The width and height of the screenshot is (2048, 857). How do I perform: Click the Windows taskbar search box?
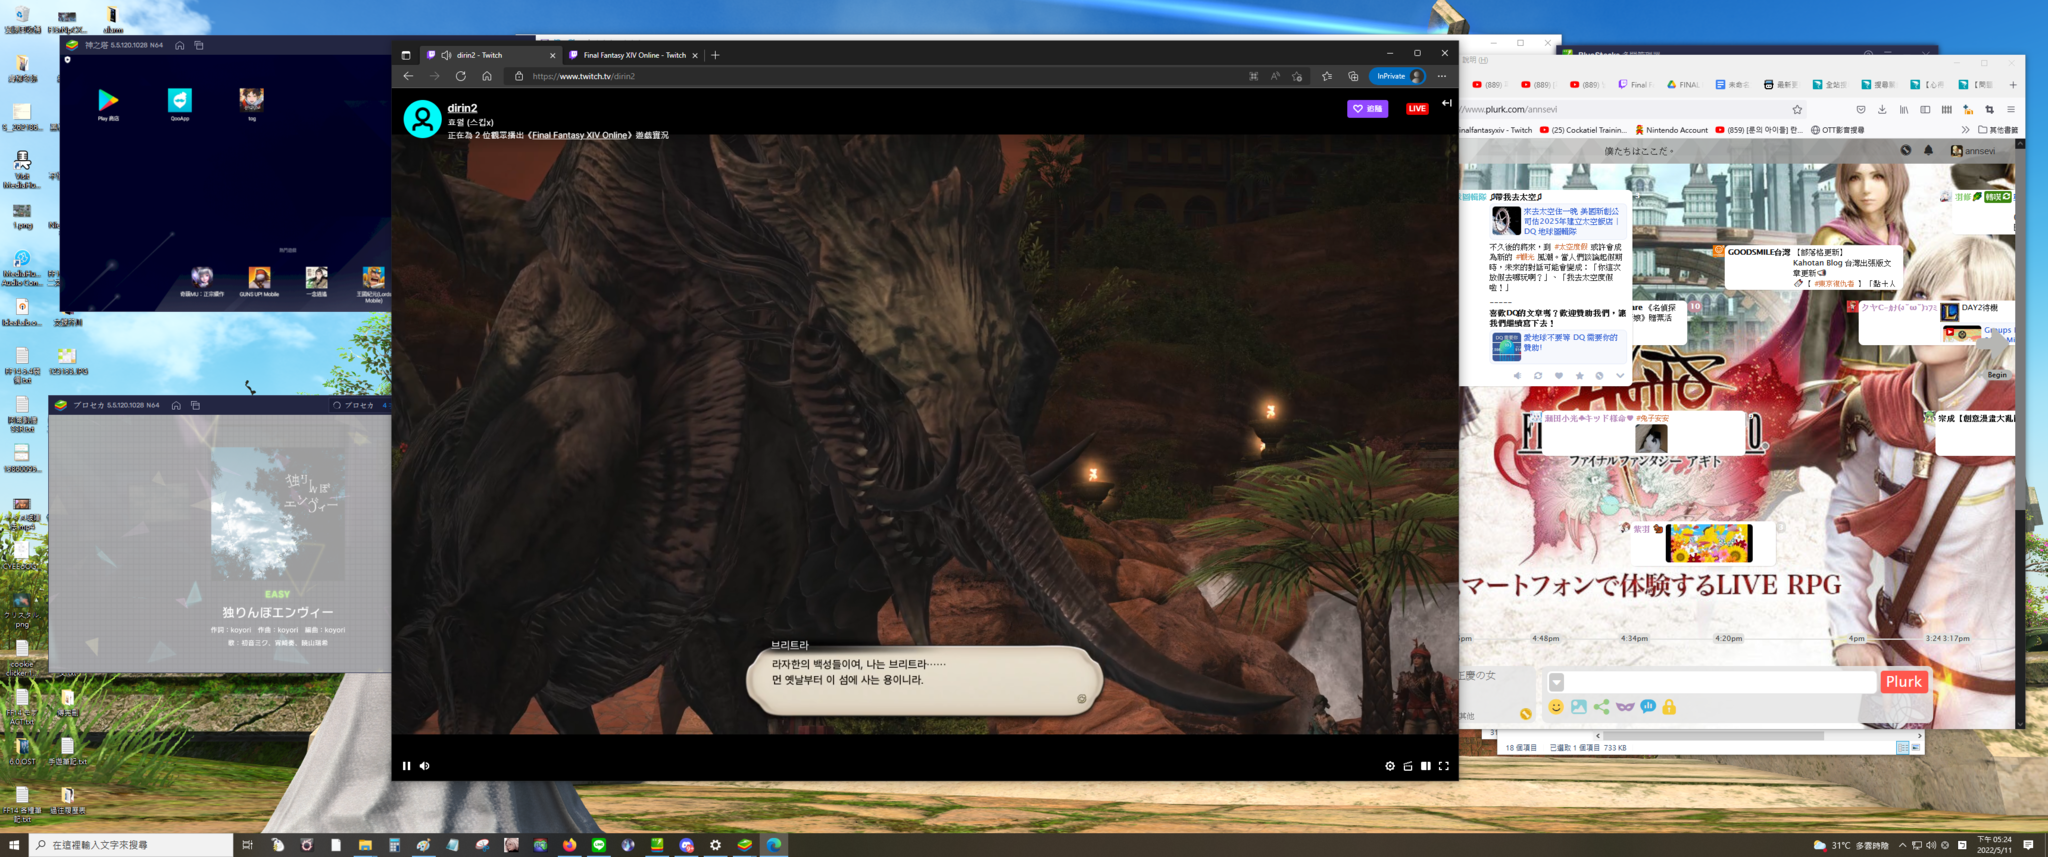click(x=131, y=845)
